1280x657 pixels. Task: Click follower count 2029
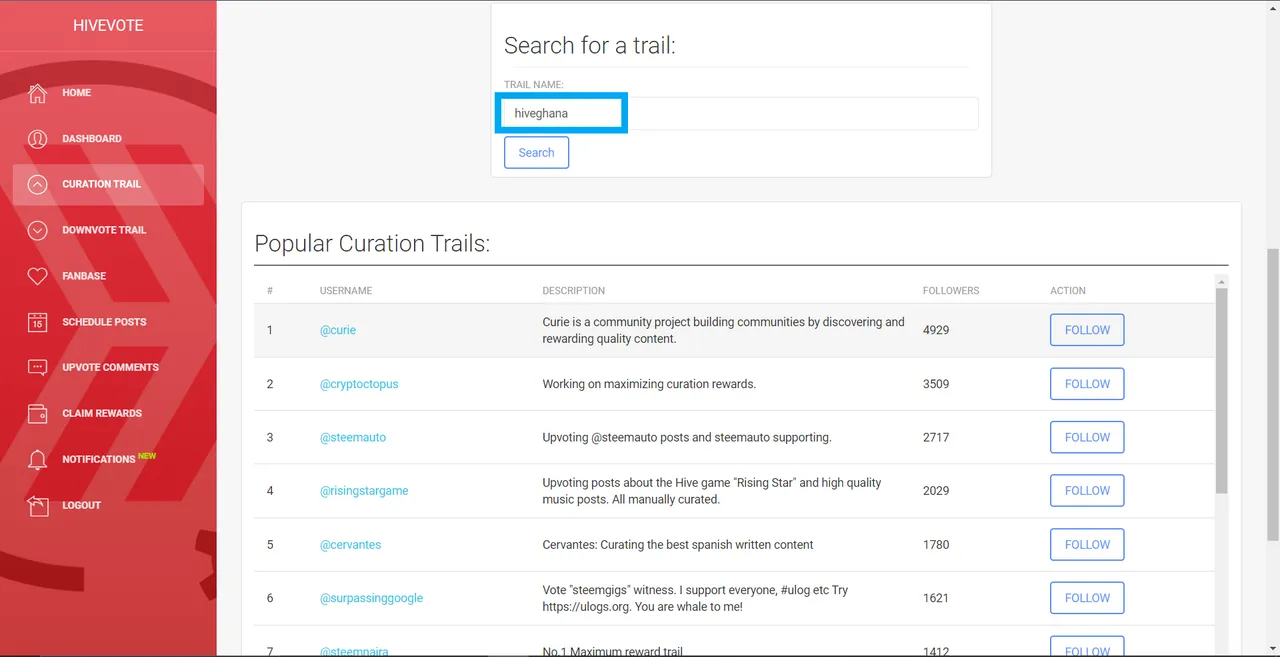click(936, 491)
